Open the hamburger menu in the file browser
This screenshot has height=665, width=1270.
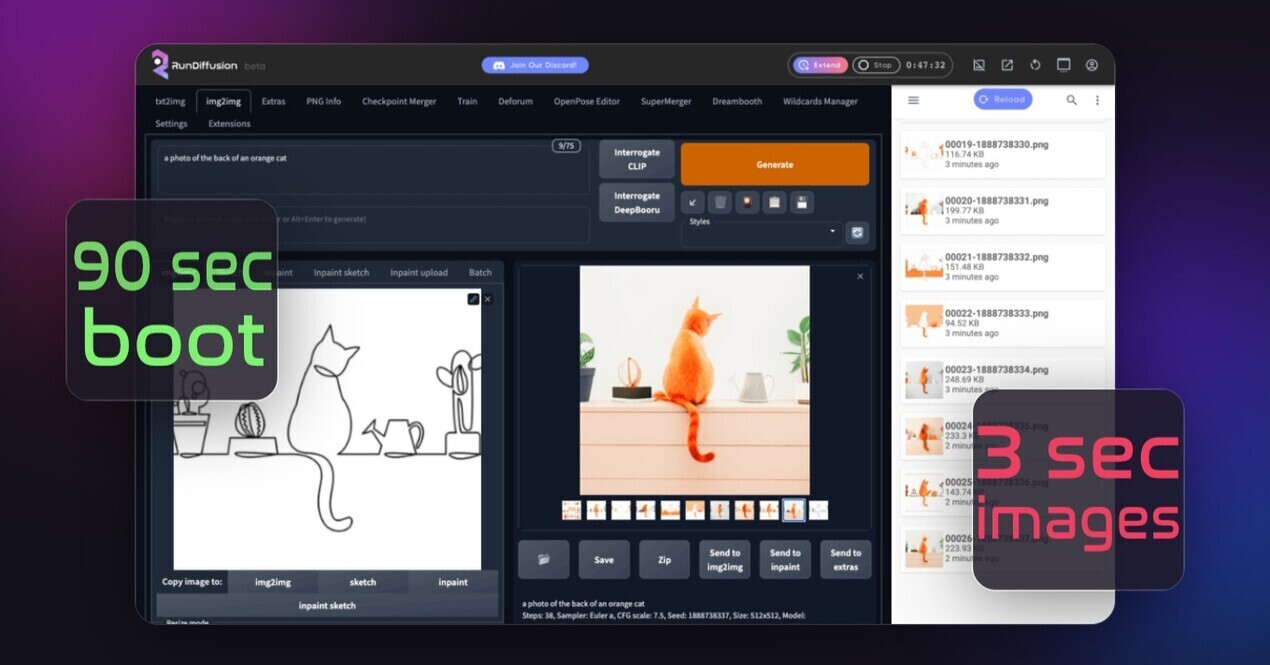pos(913,99)
